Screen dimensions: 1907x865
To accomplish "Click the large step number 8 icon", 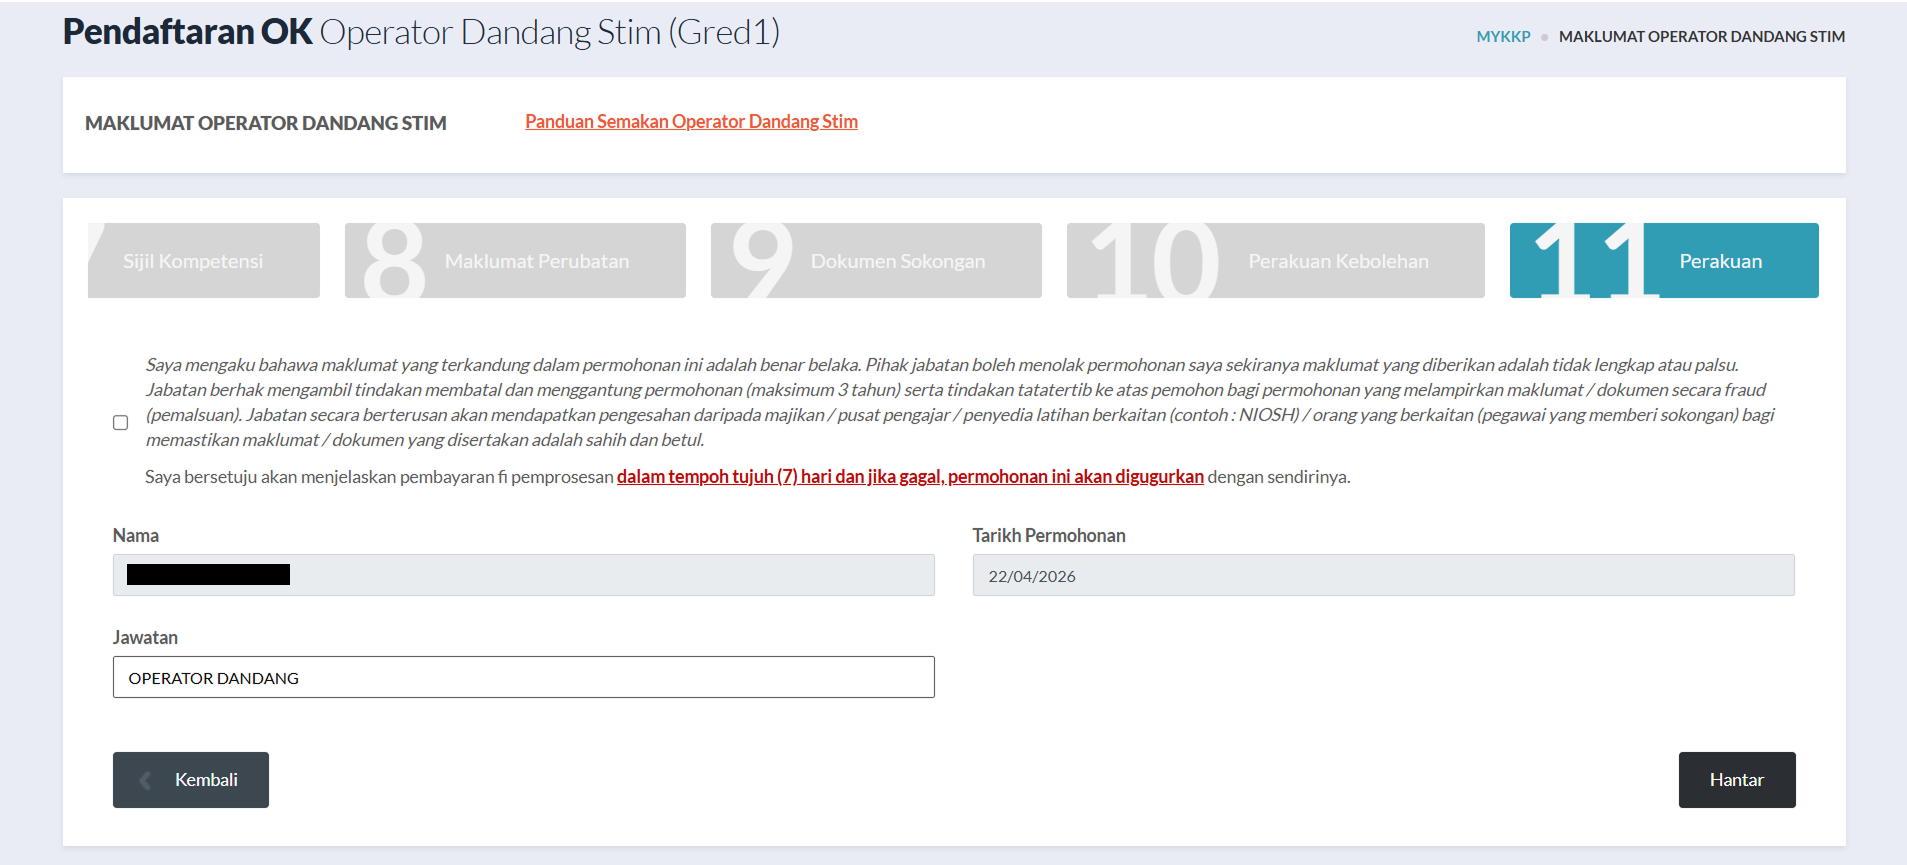I will 394,261.
